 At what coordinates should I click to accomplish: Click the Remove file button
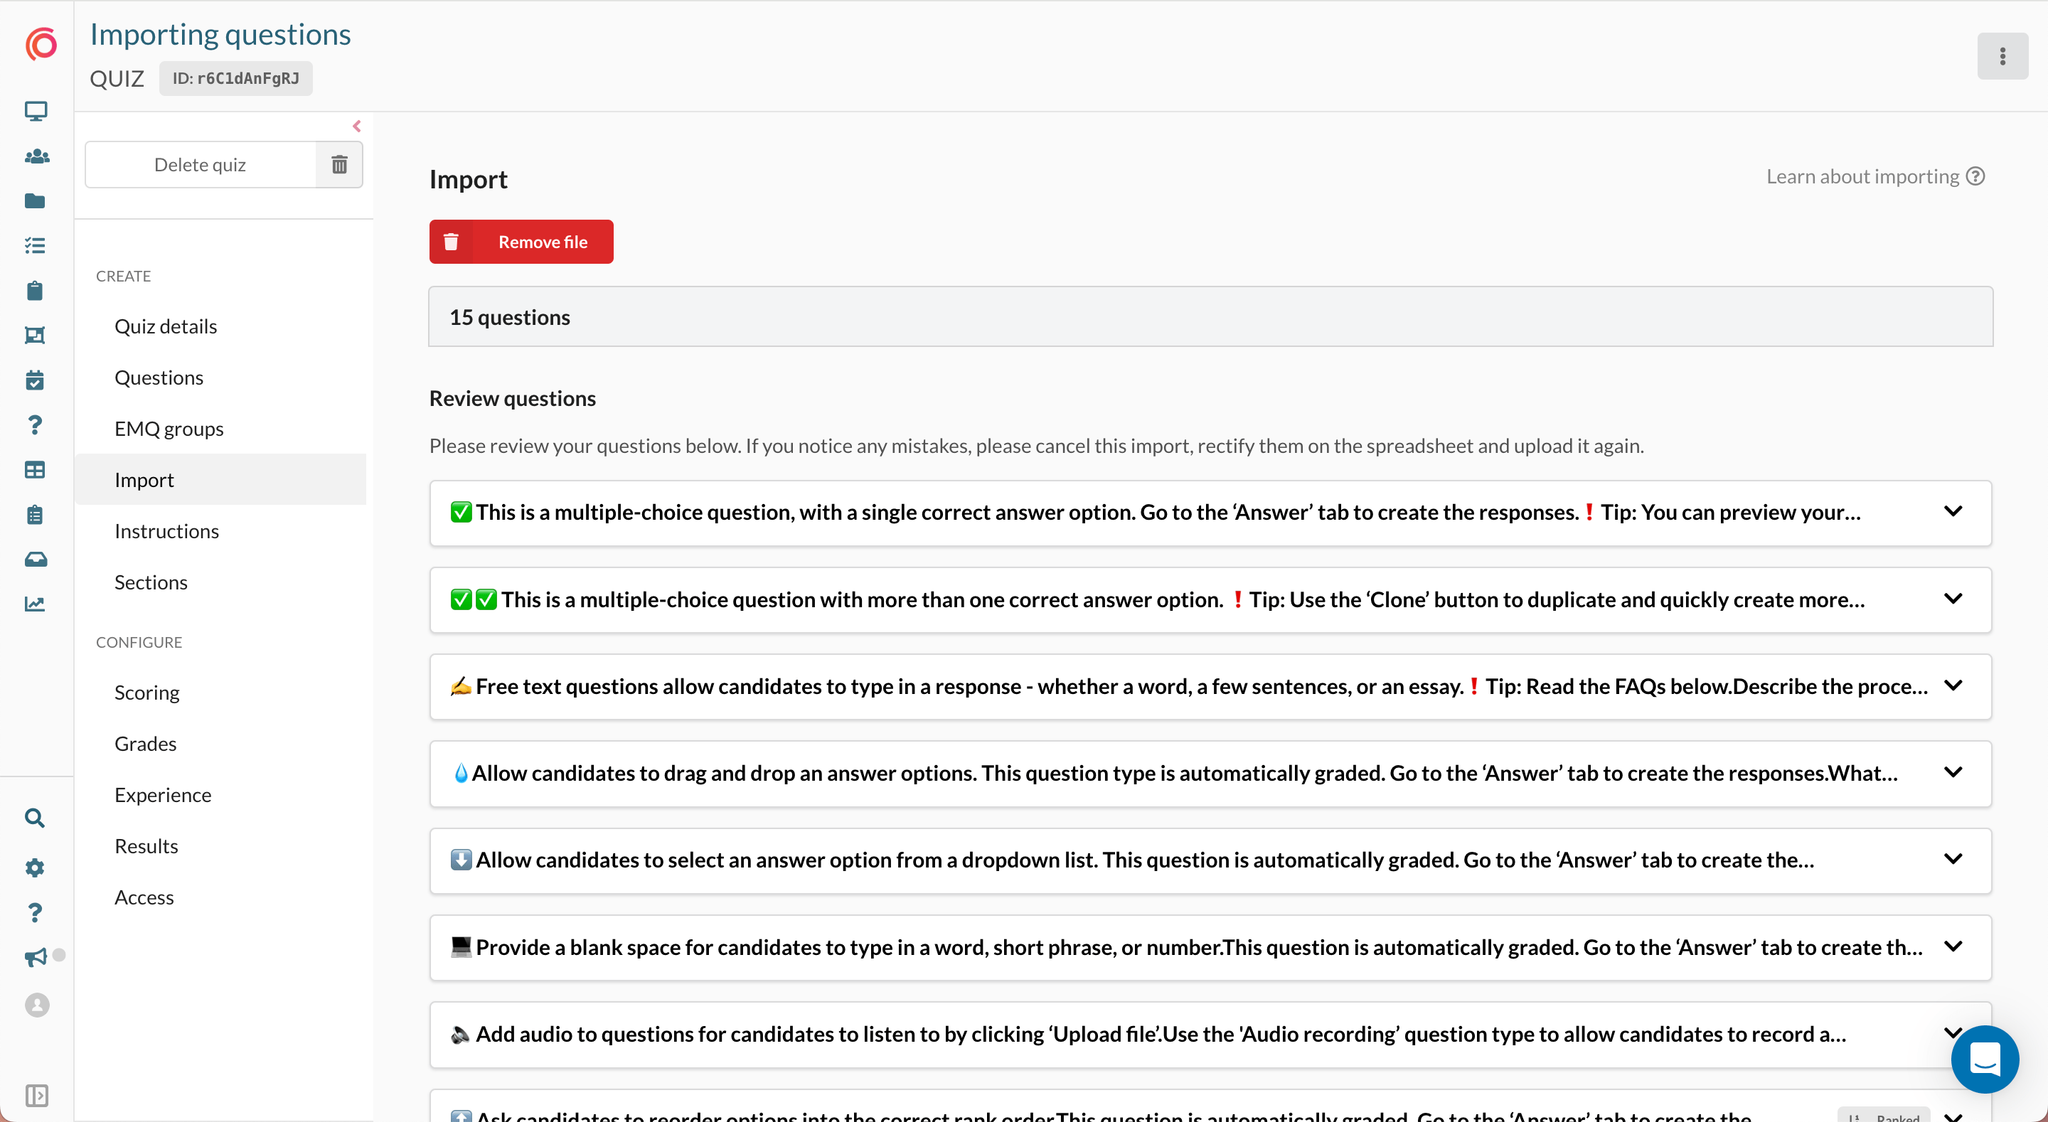click(521, 242)
